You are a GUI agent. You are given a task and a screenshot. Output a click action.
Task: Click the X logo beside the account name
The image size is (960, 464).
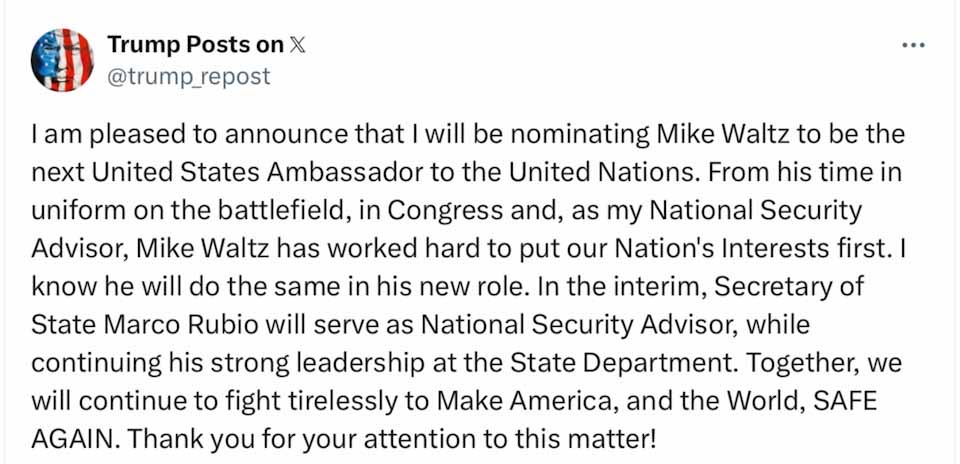[298, 46]
